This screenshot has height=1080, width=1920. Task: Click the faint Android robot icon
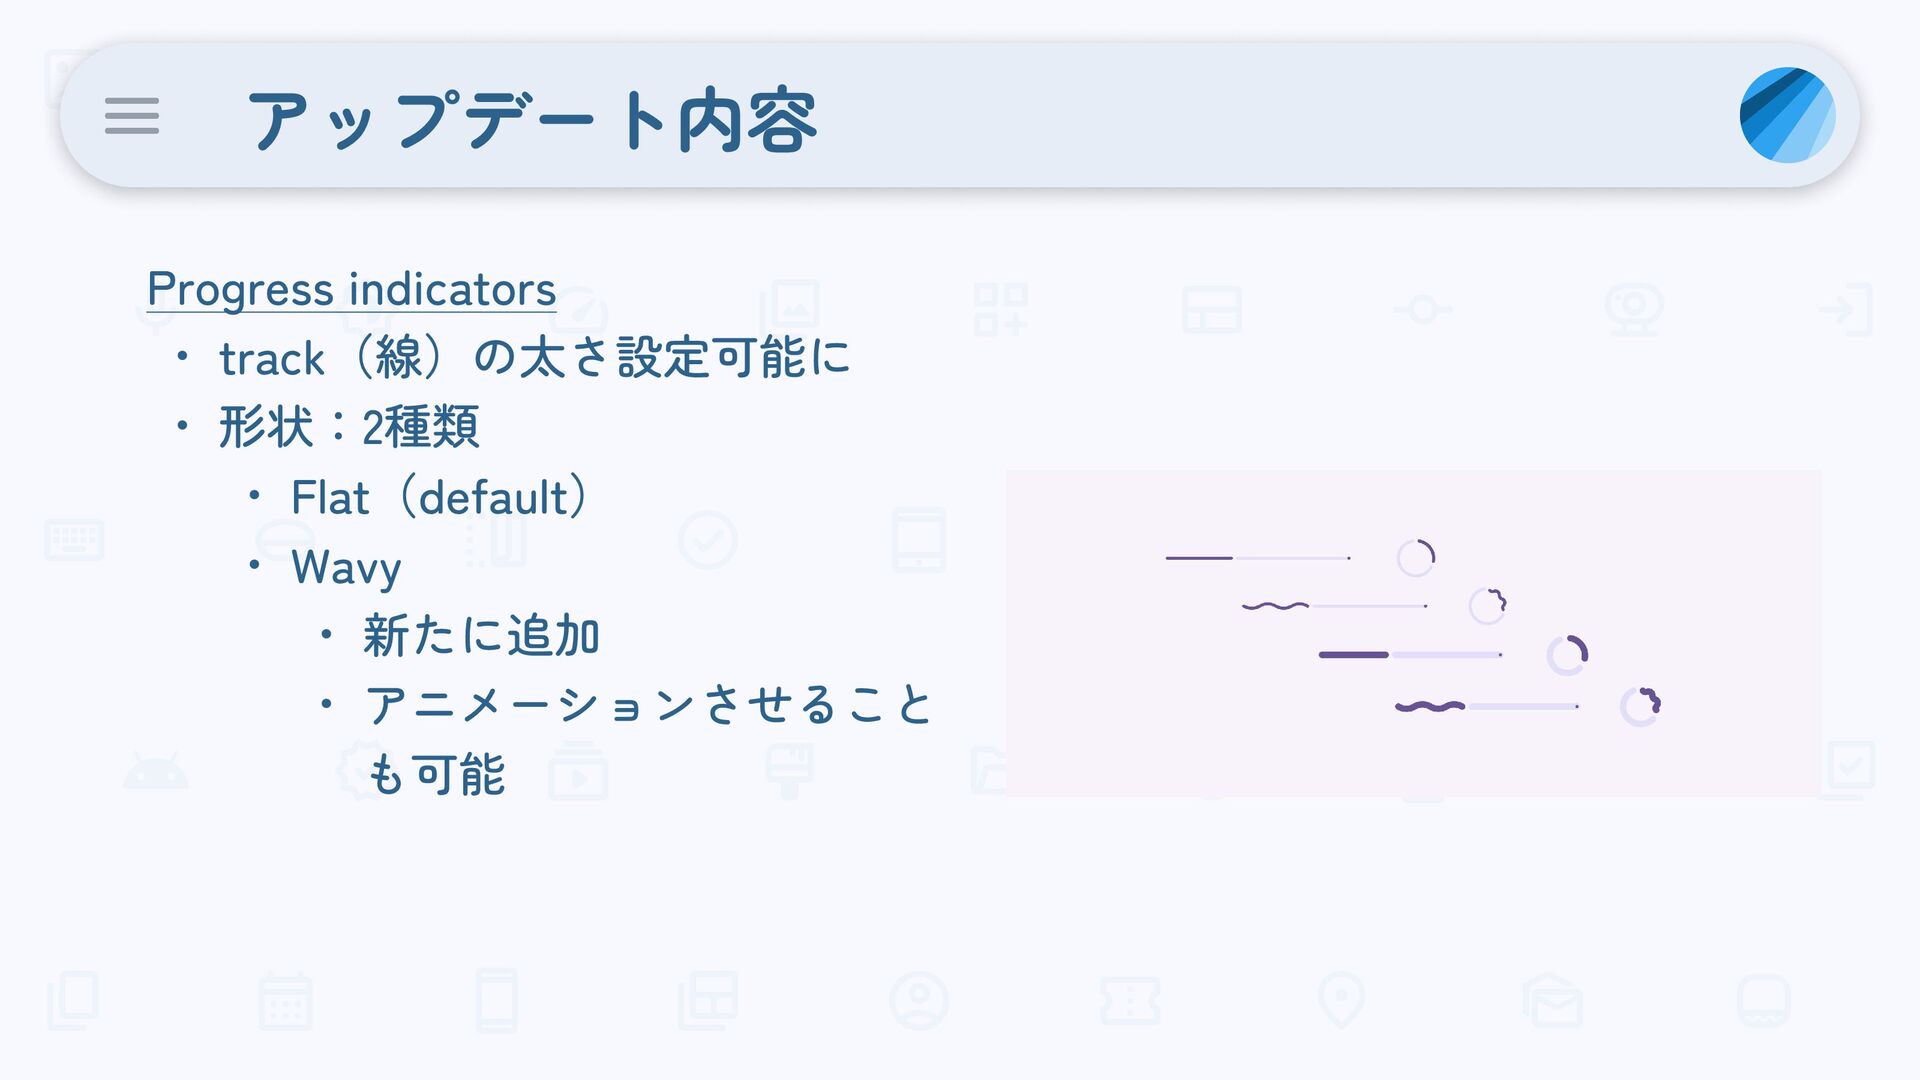point(155,771)
